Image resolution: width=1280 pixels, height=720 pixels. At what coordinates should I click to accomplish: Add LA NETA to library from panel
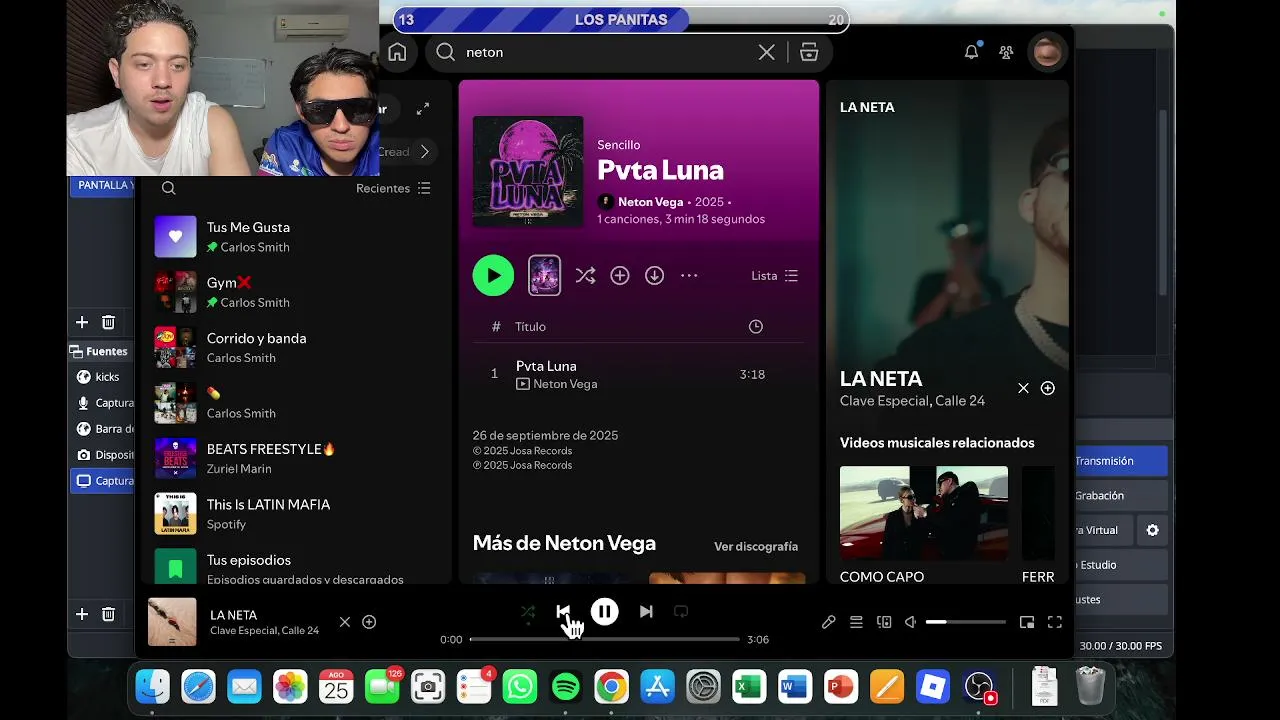[x=1047, y=388]
